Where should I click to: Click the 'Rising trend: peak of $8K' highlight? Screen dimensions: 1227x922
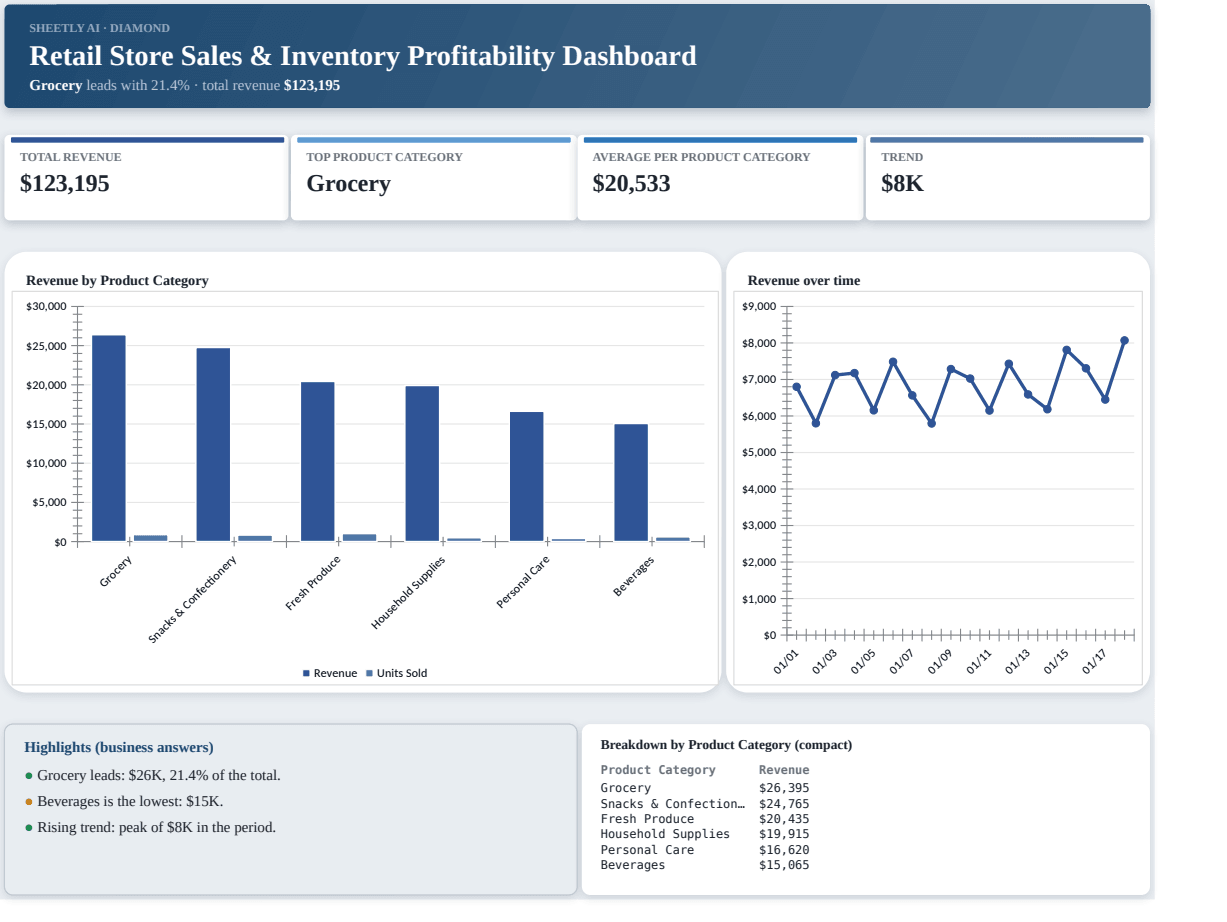pyautogui.click(x=157, y=827)
